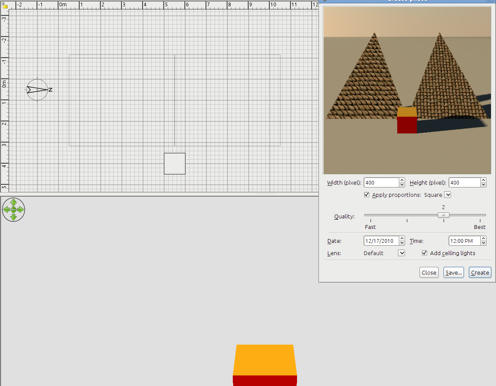The image size is (496, 386).
Task: Open the Square proportions dropdown
Action: tap(448, 194)
